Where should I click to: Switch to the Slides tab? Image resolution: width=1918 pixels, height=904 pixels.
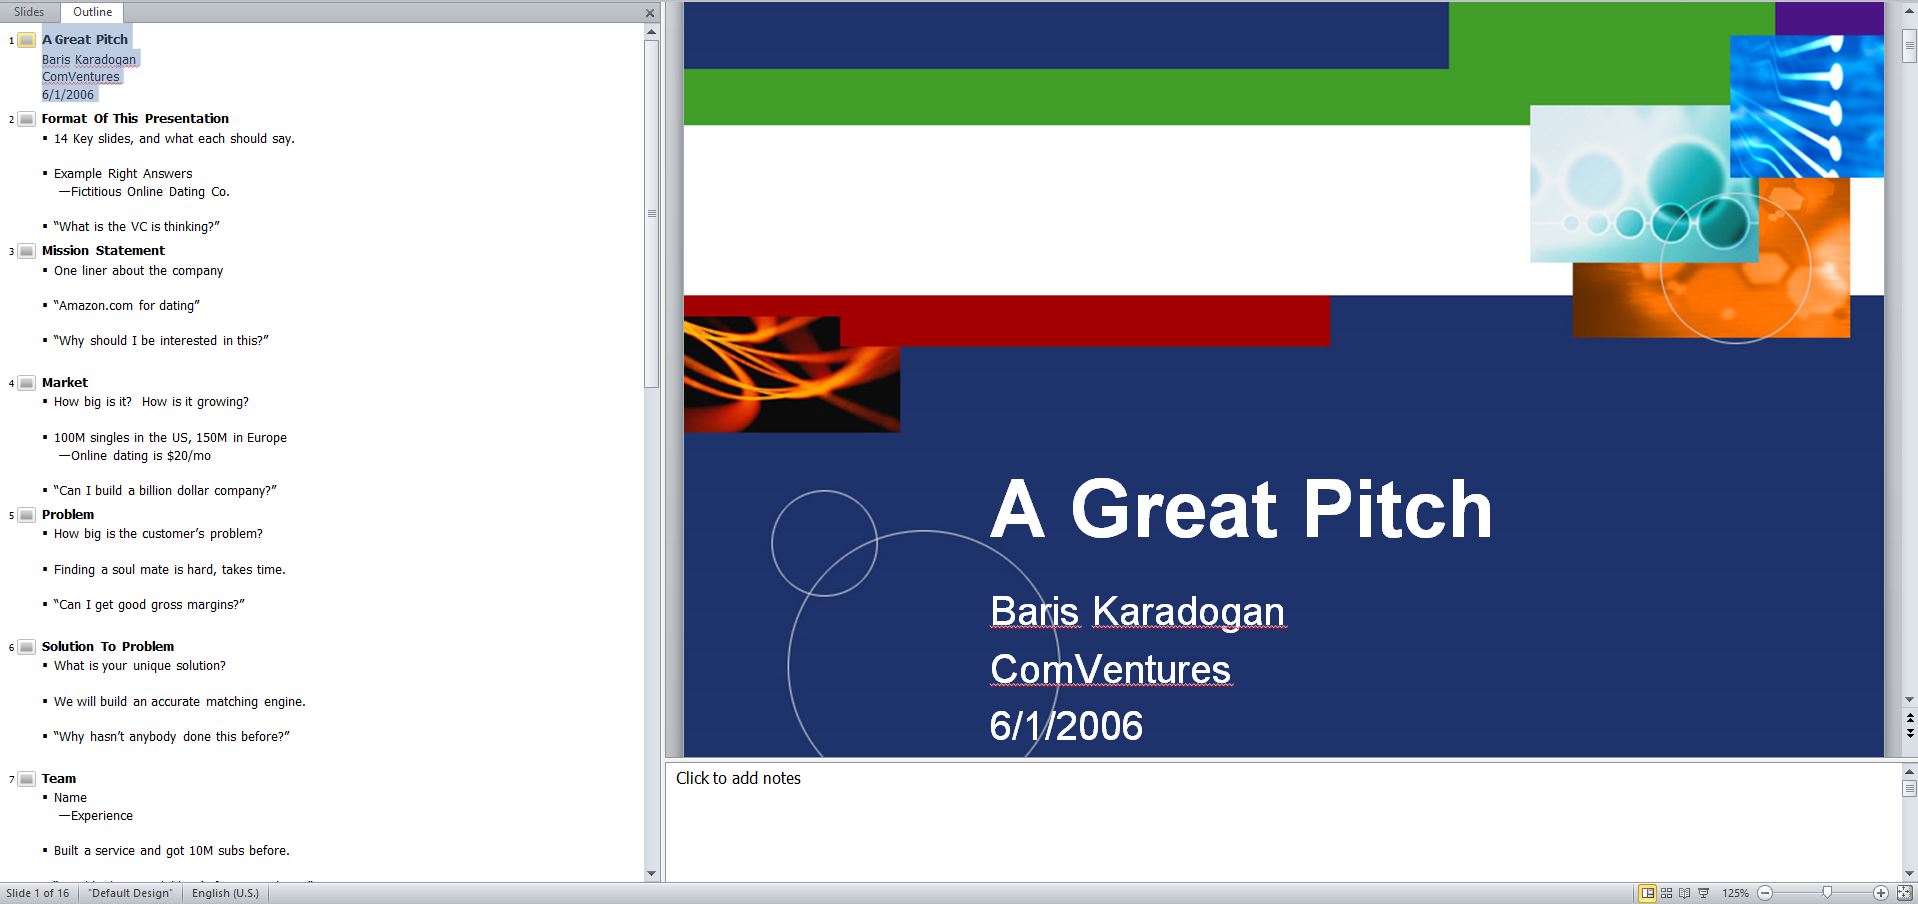click(29, 12)
